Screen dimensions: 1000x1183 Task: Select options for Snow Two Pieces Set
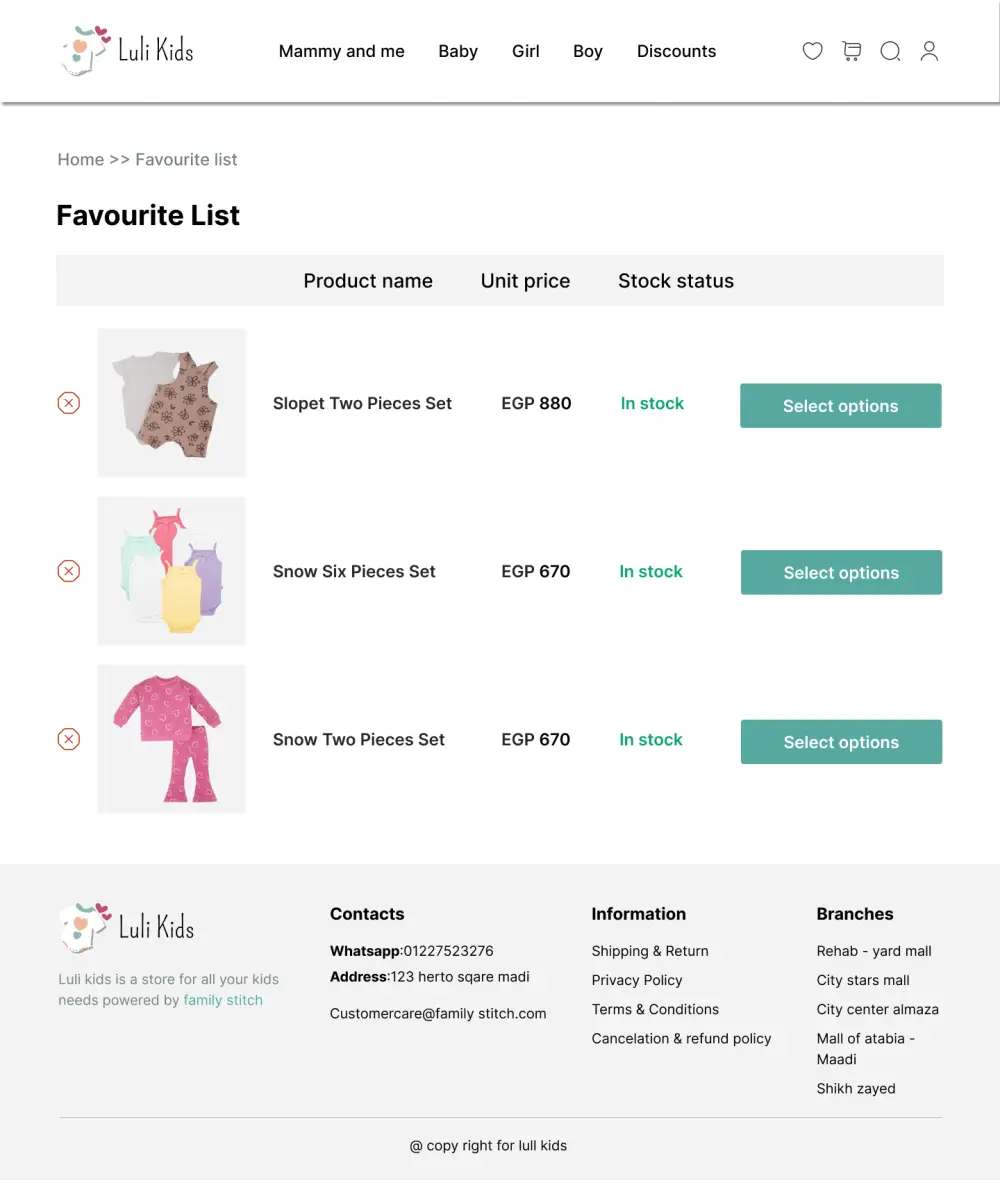click(840, 742)
